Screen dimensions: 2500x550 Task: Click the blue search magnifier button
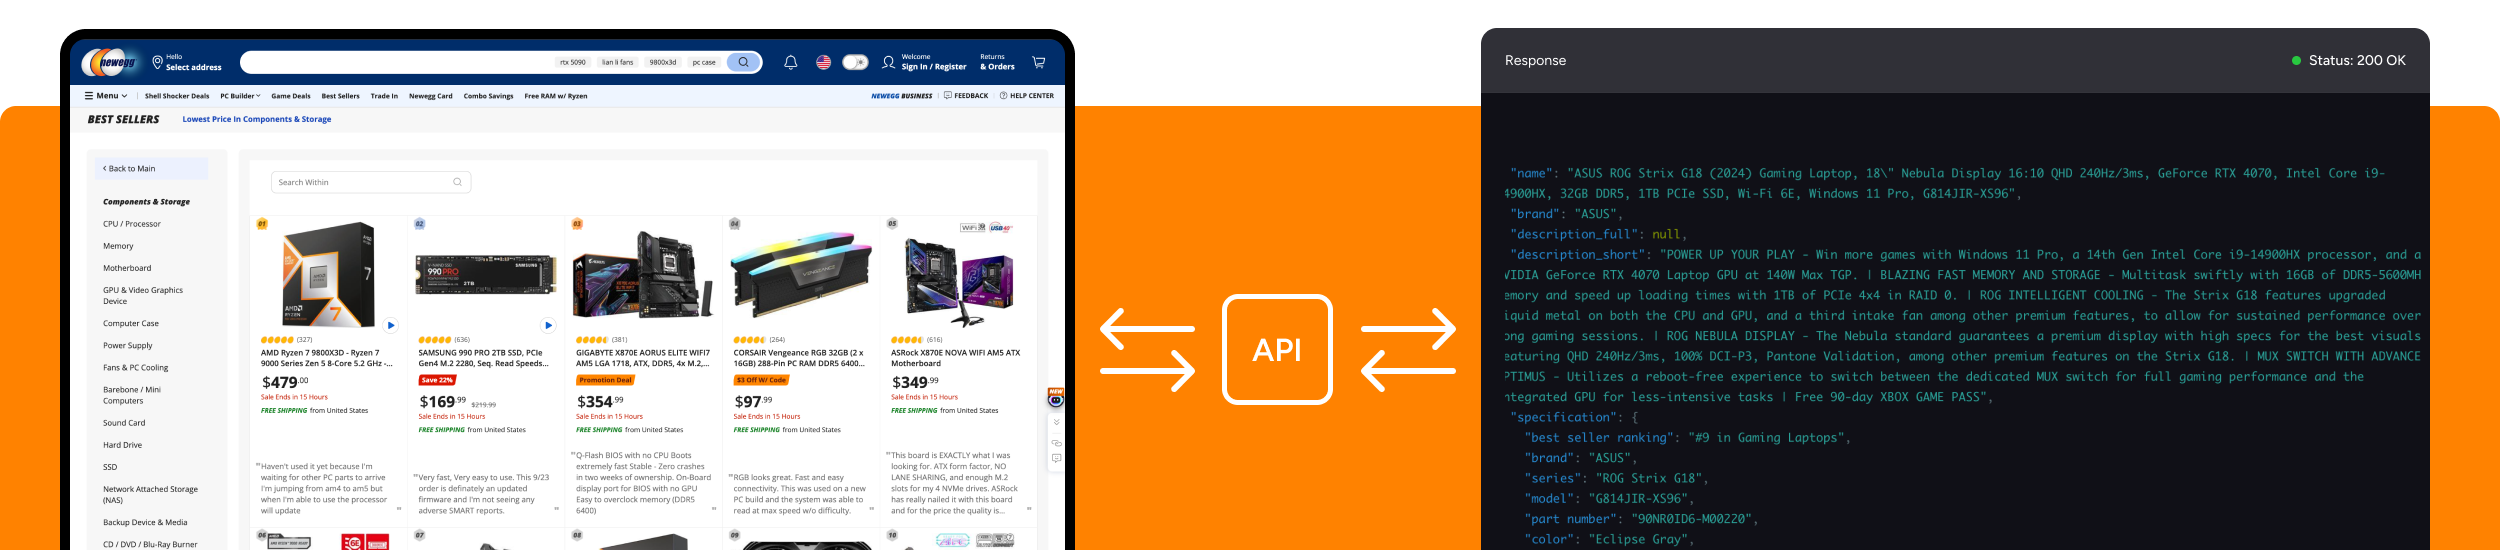(744, 62)
